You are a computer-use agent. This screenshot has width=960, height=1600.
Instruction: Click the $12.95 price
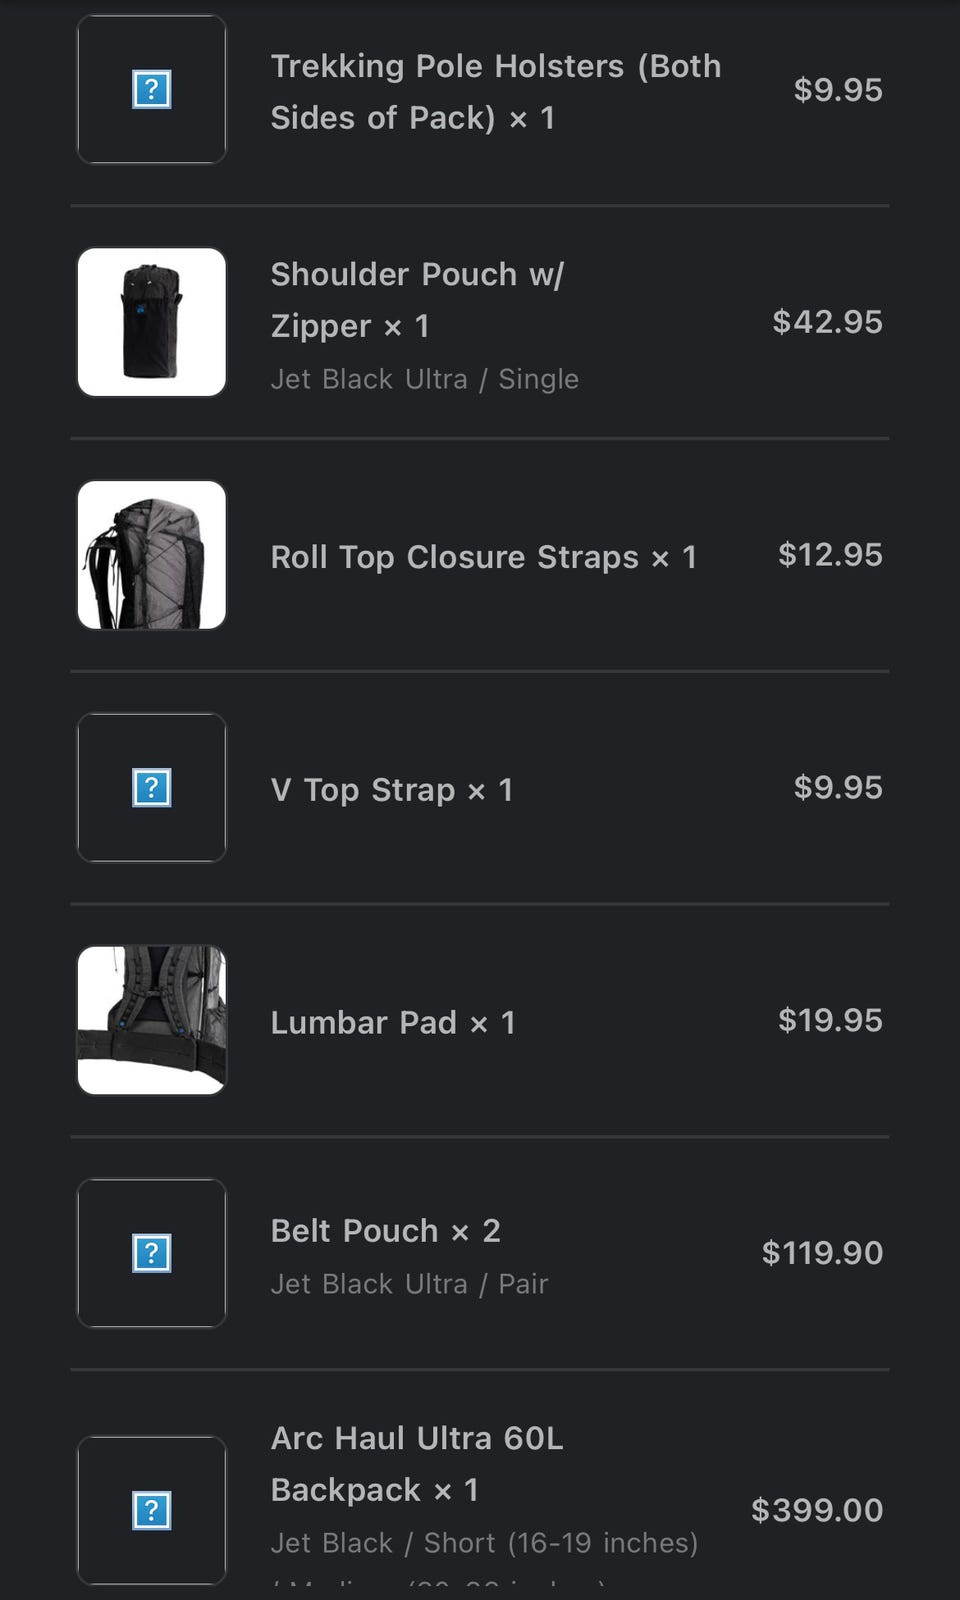tap(830, 555)
